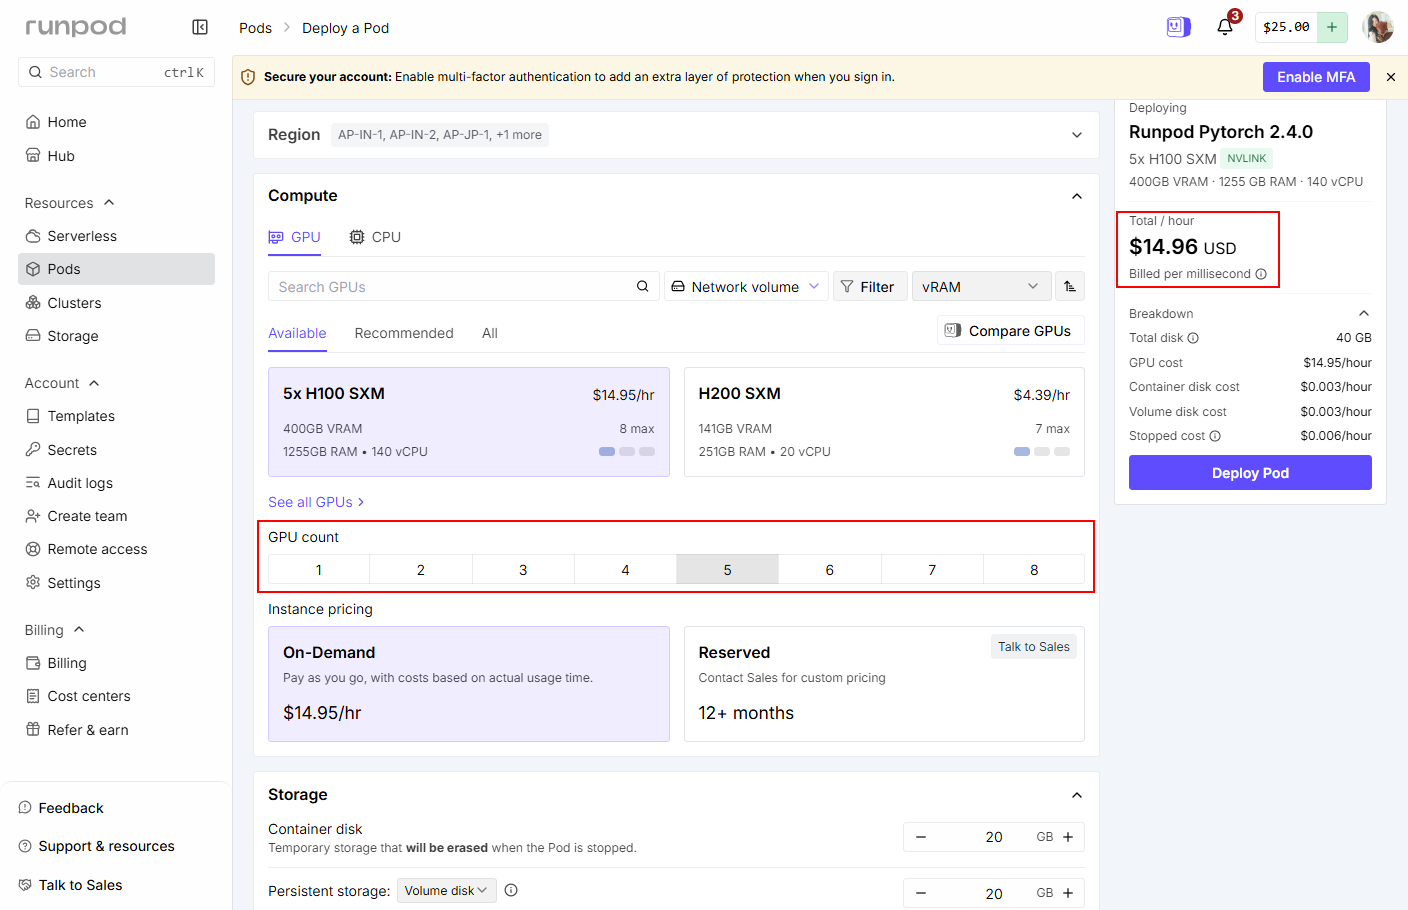Select GPU count 4
This screenshot has width=1408, height=910.
coord(625,569)
